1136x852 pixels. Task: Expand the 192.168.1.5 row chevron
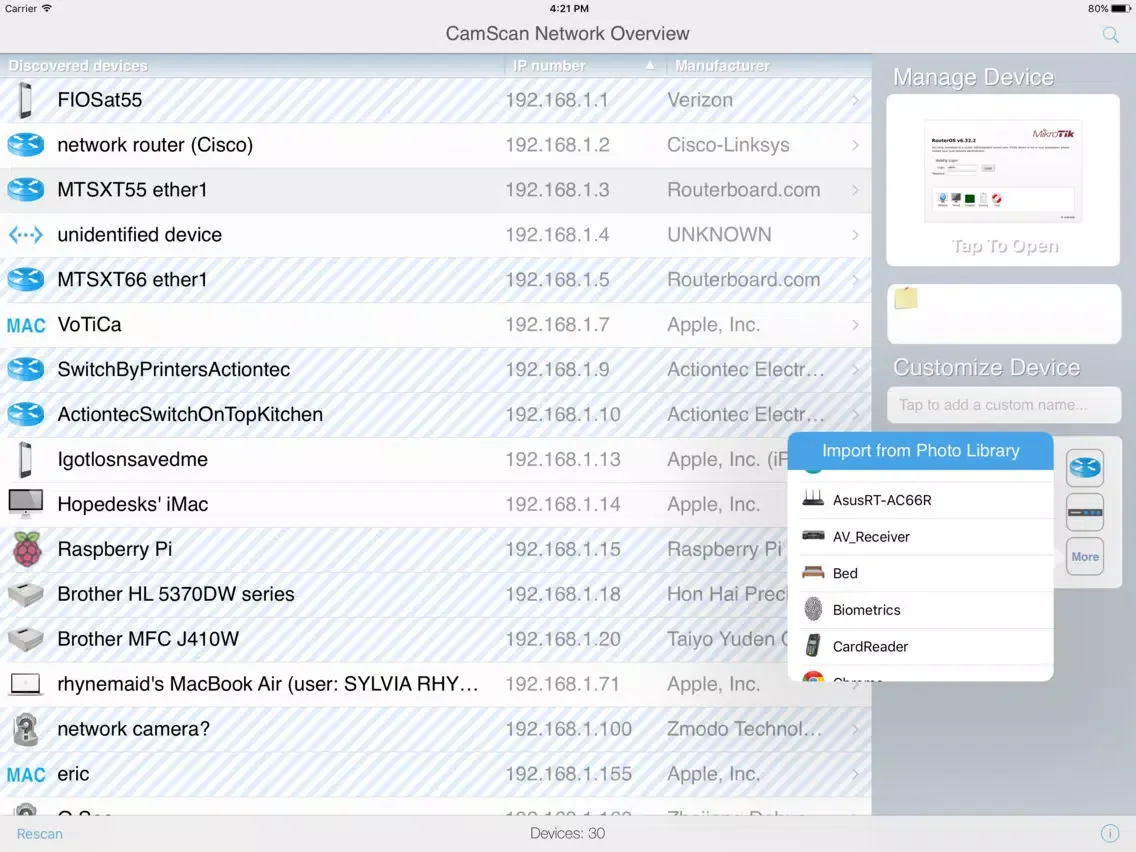(856, 280)
